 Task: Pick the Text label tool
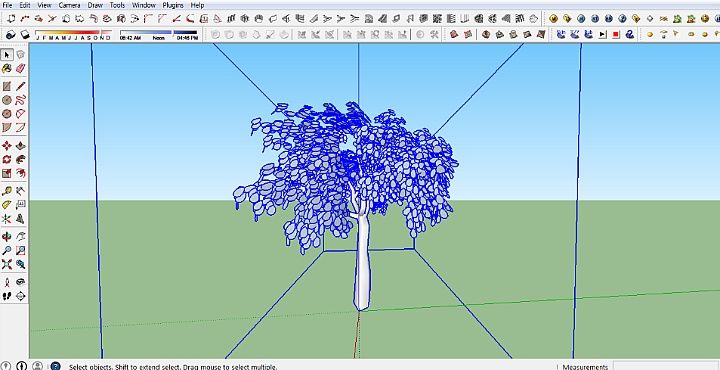click(x=20, y=205)
